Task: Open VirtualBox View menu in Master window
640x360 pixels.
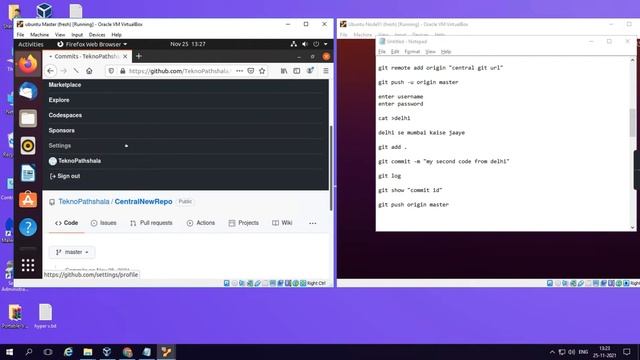Action: [60, 35]
